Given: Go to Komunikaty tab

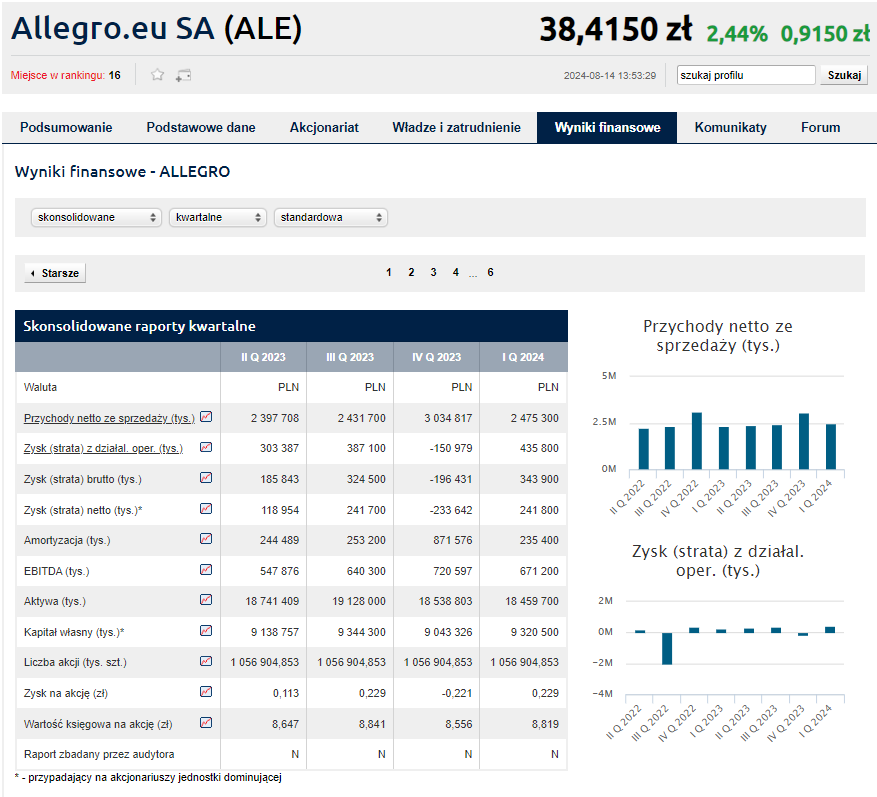Looking at the screenshot, I should click(x=730, y=128).
